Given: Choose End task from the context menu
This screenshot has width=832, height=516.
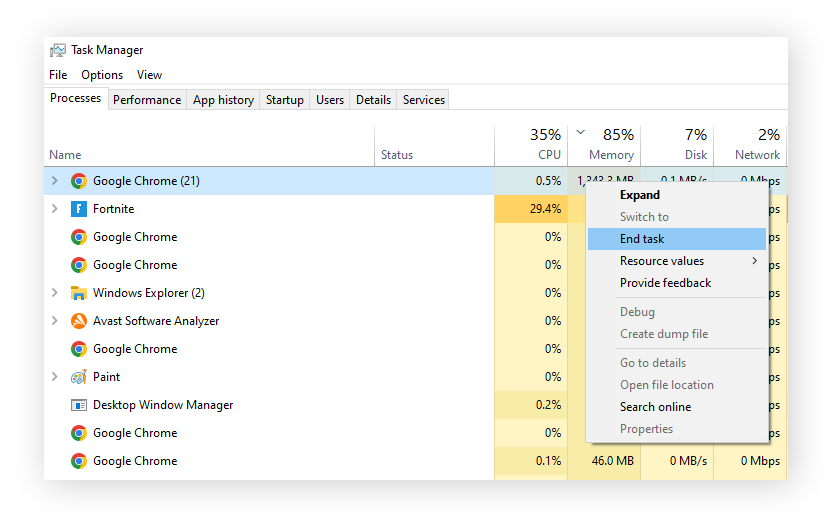Looking at the screenshot, I should pyautogui.click(x=642, y=239).
